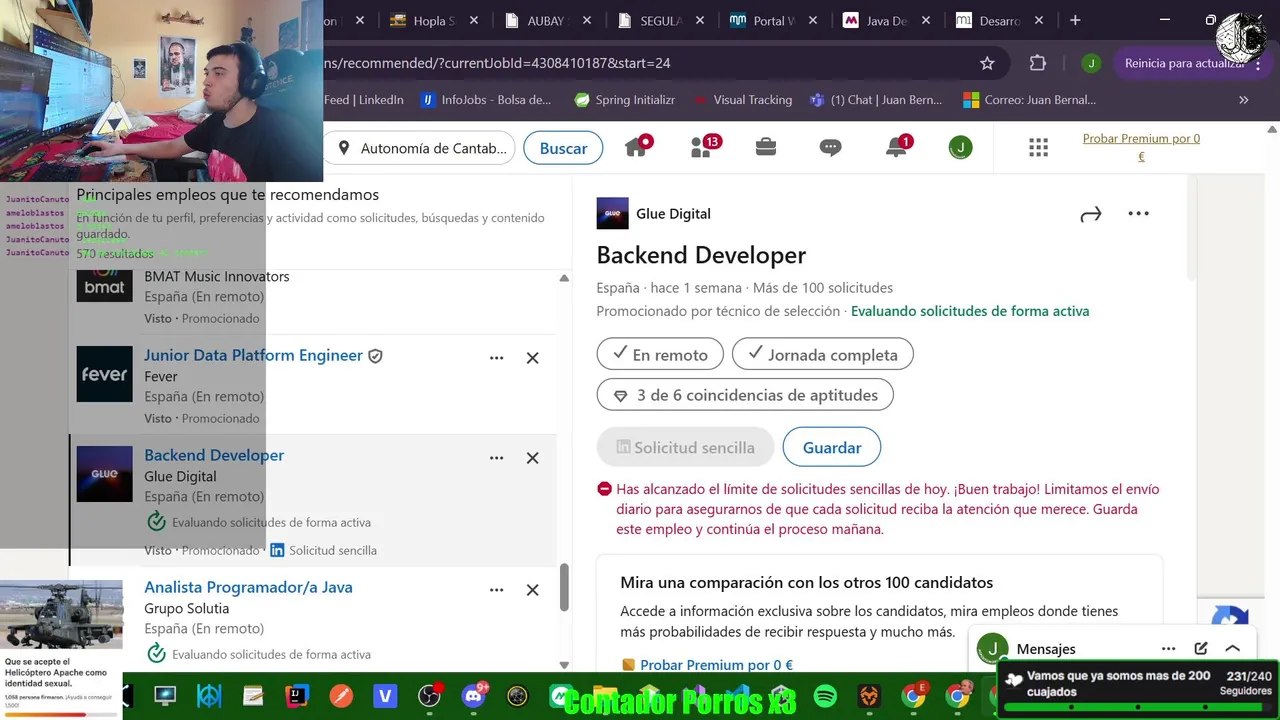Click the Buscar search button
The height and width of the screenshot is (720, 1280).
(563, 148)
